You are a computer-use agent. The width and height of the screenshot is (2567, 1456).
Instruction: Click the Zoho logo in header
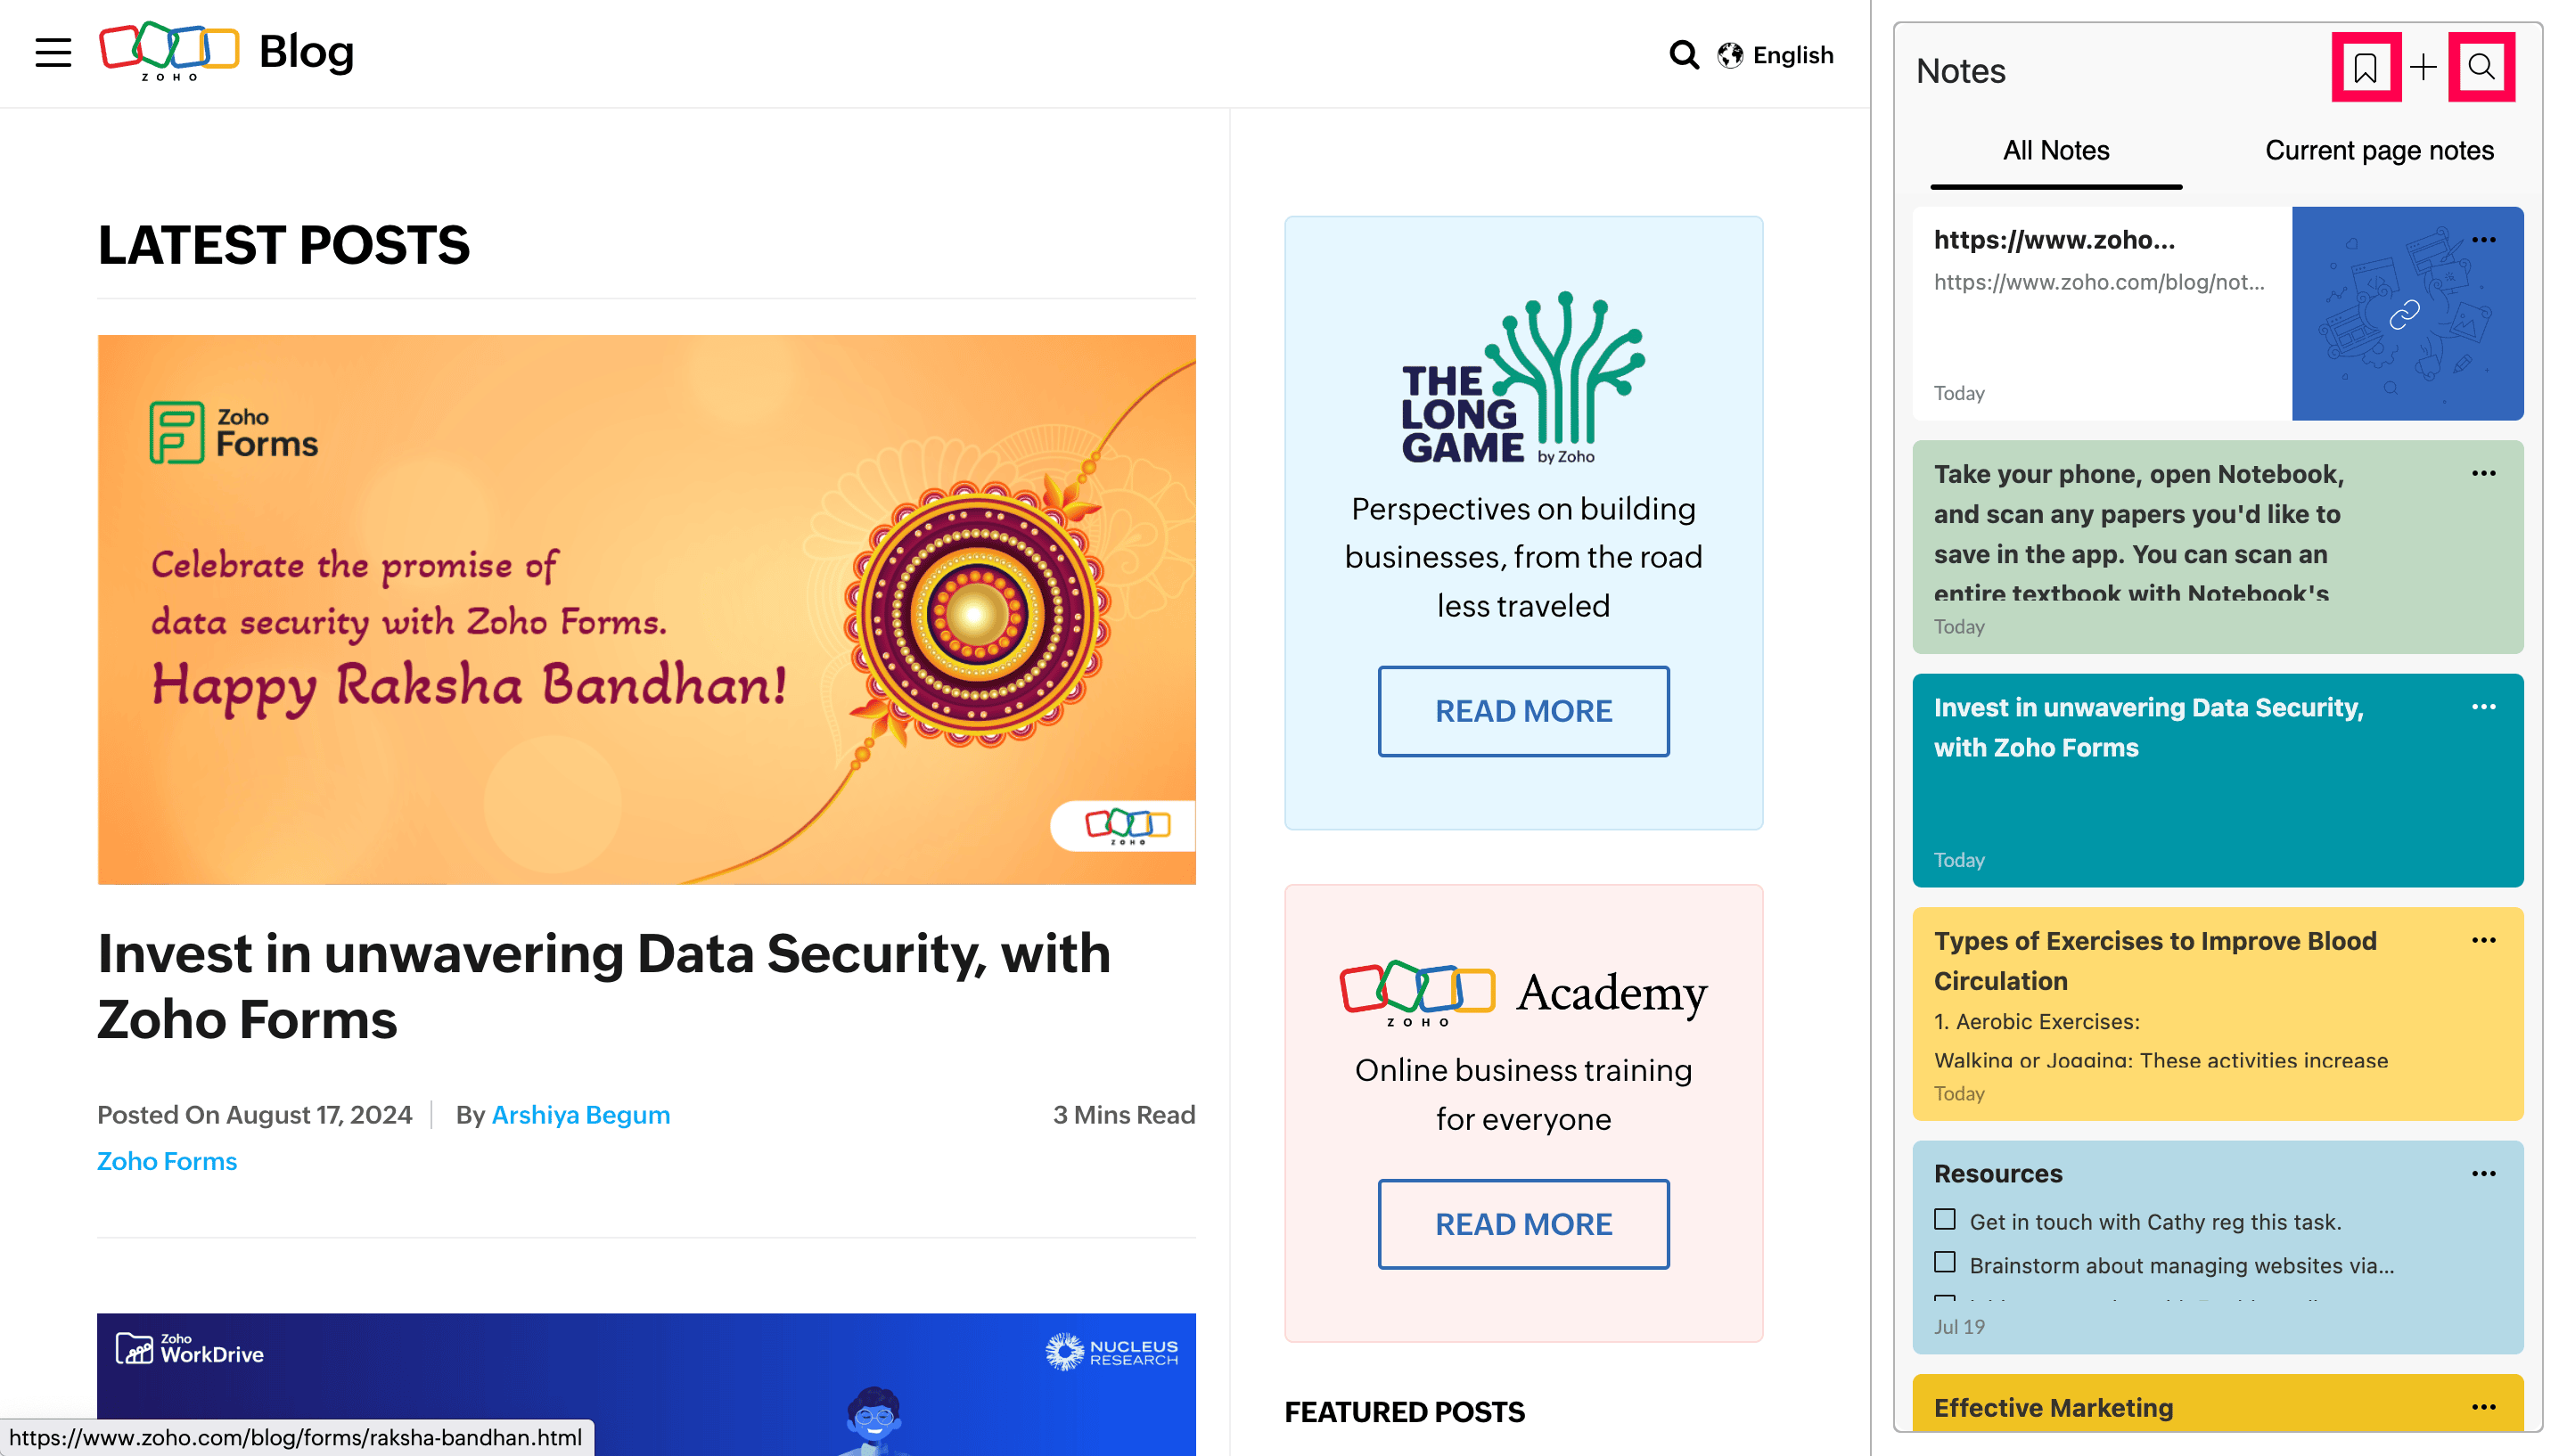click(x=169, y=50)
